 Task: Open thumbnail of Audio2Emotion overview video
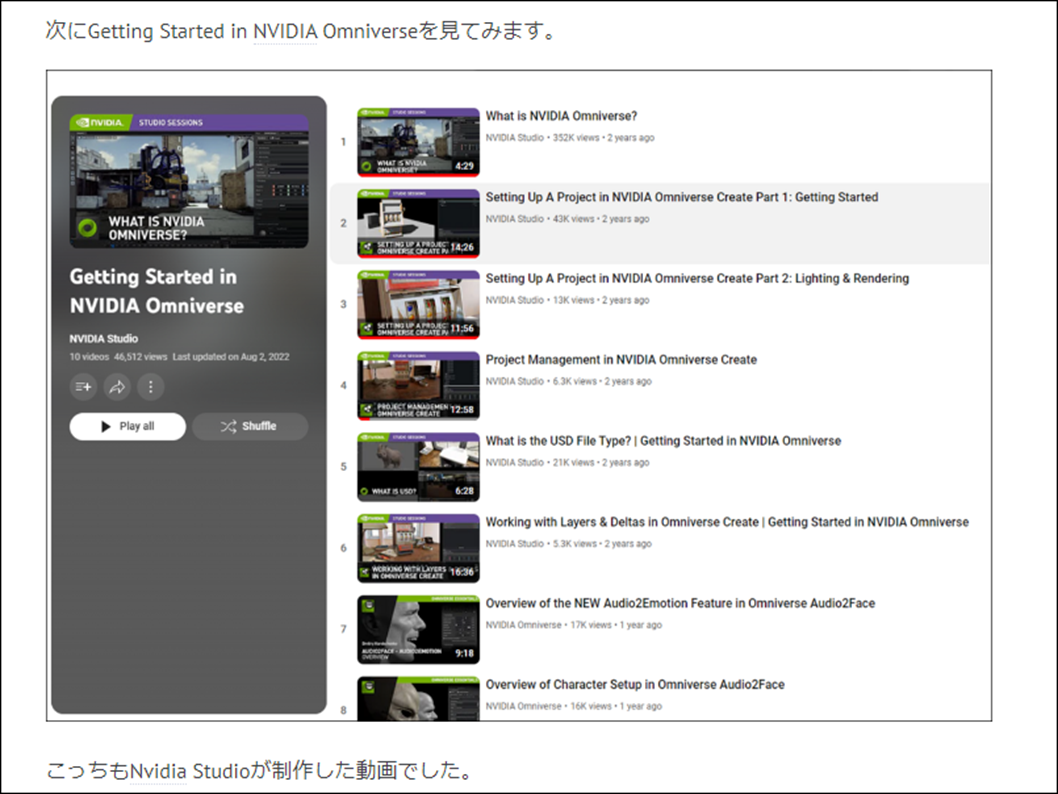[418, 629]
